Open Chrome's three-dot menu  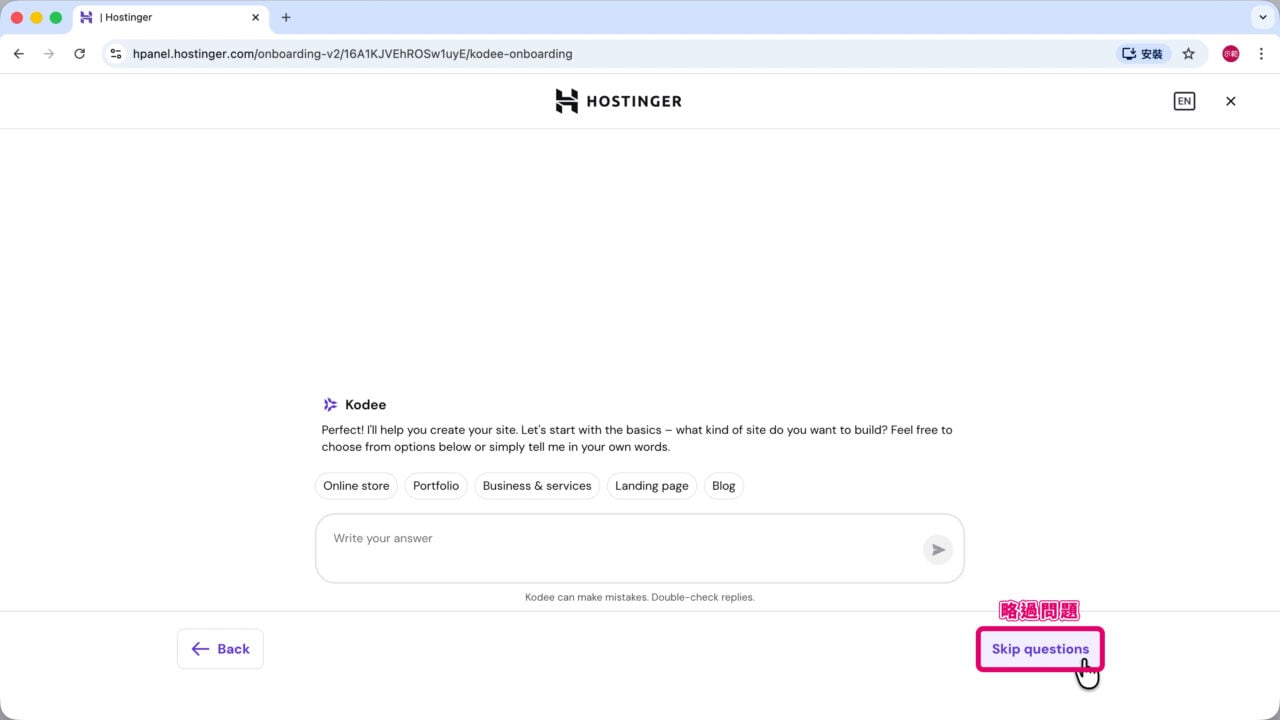click(x=1260, y=54)
